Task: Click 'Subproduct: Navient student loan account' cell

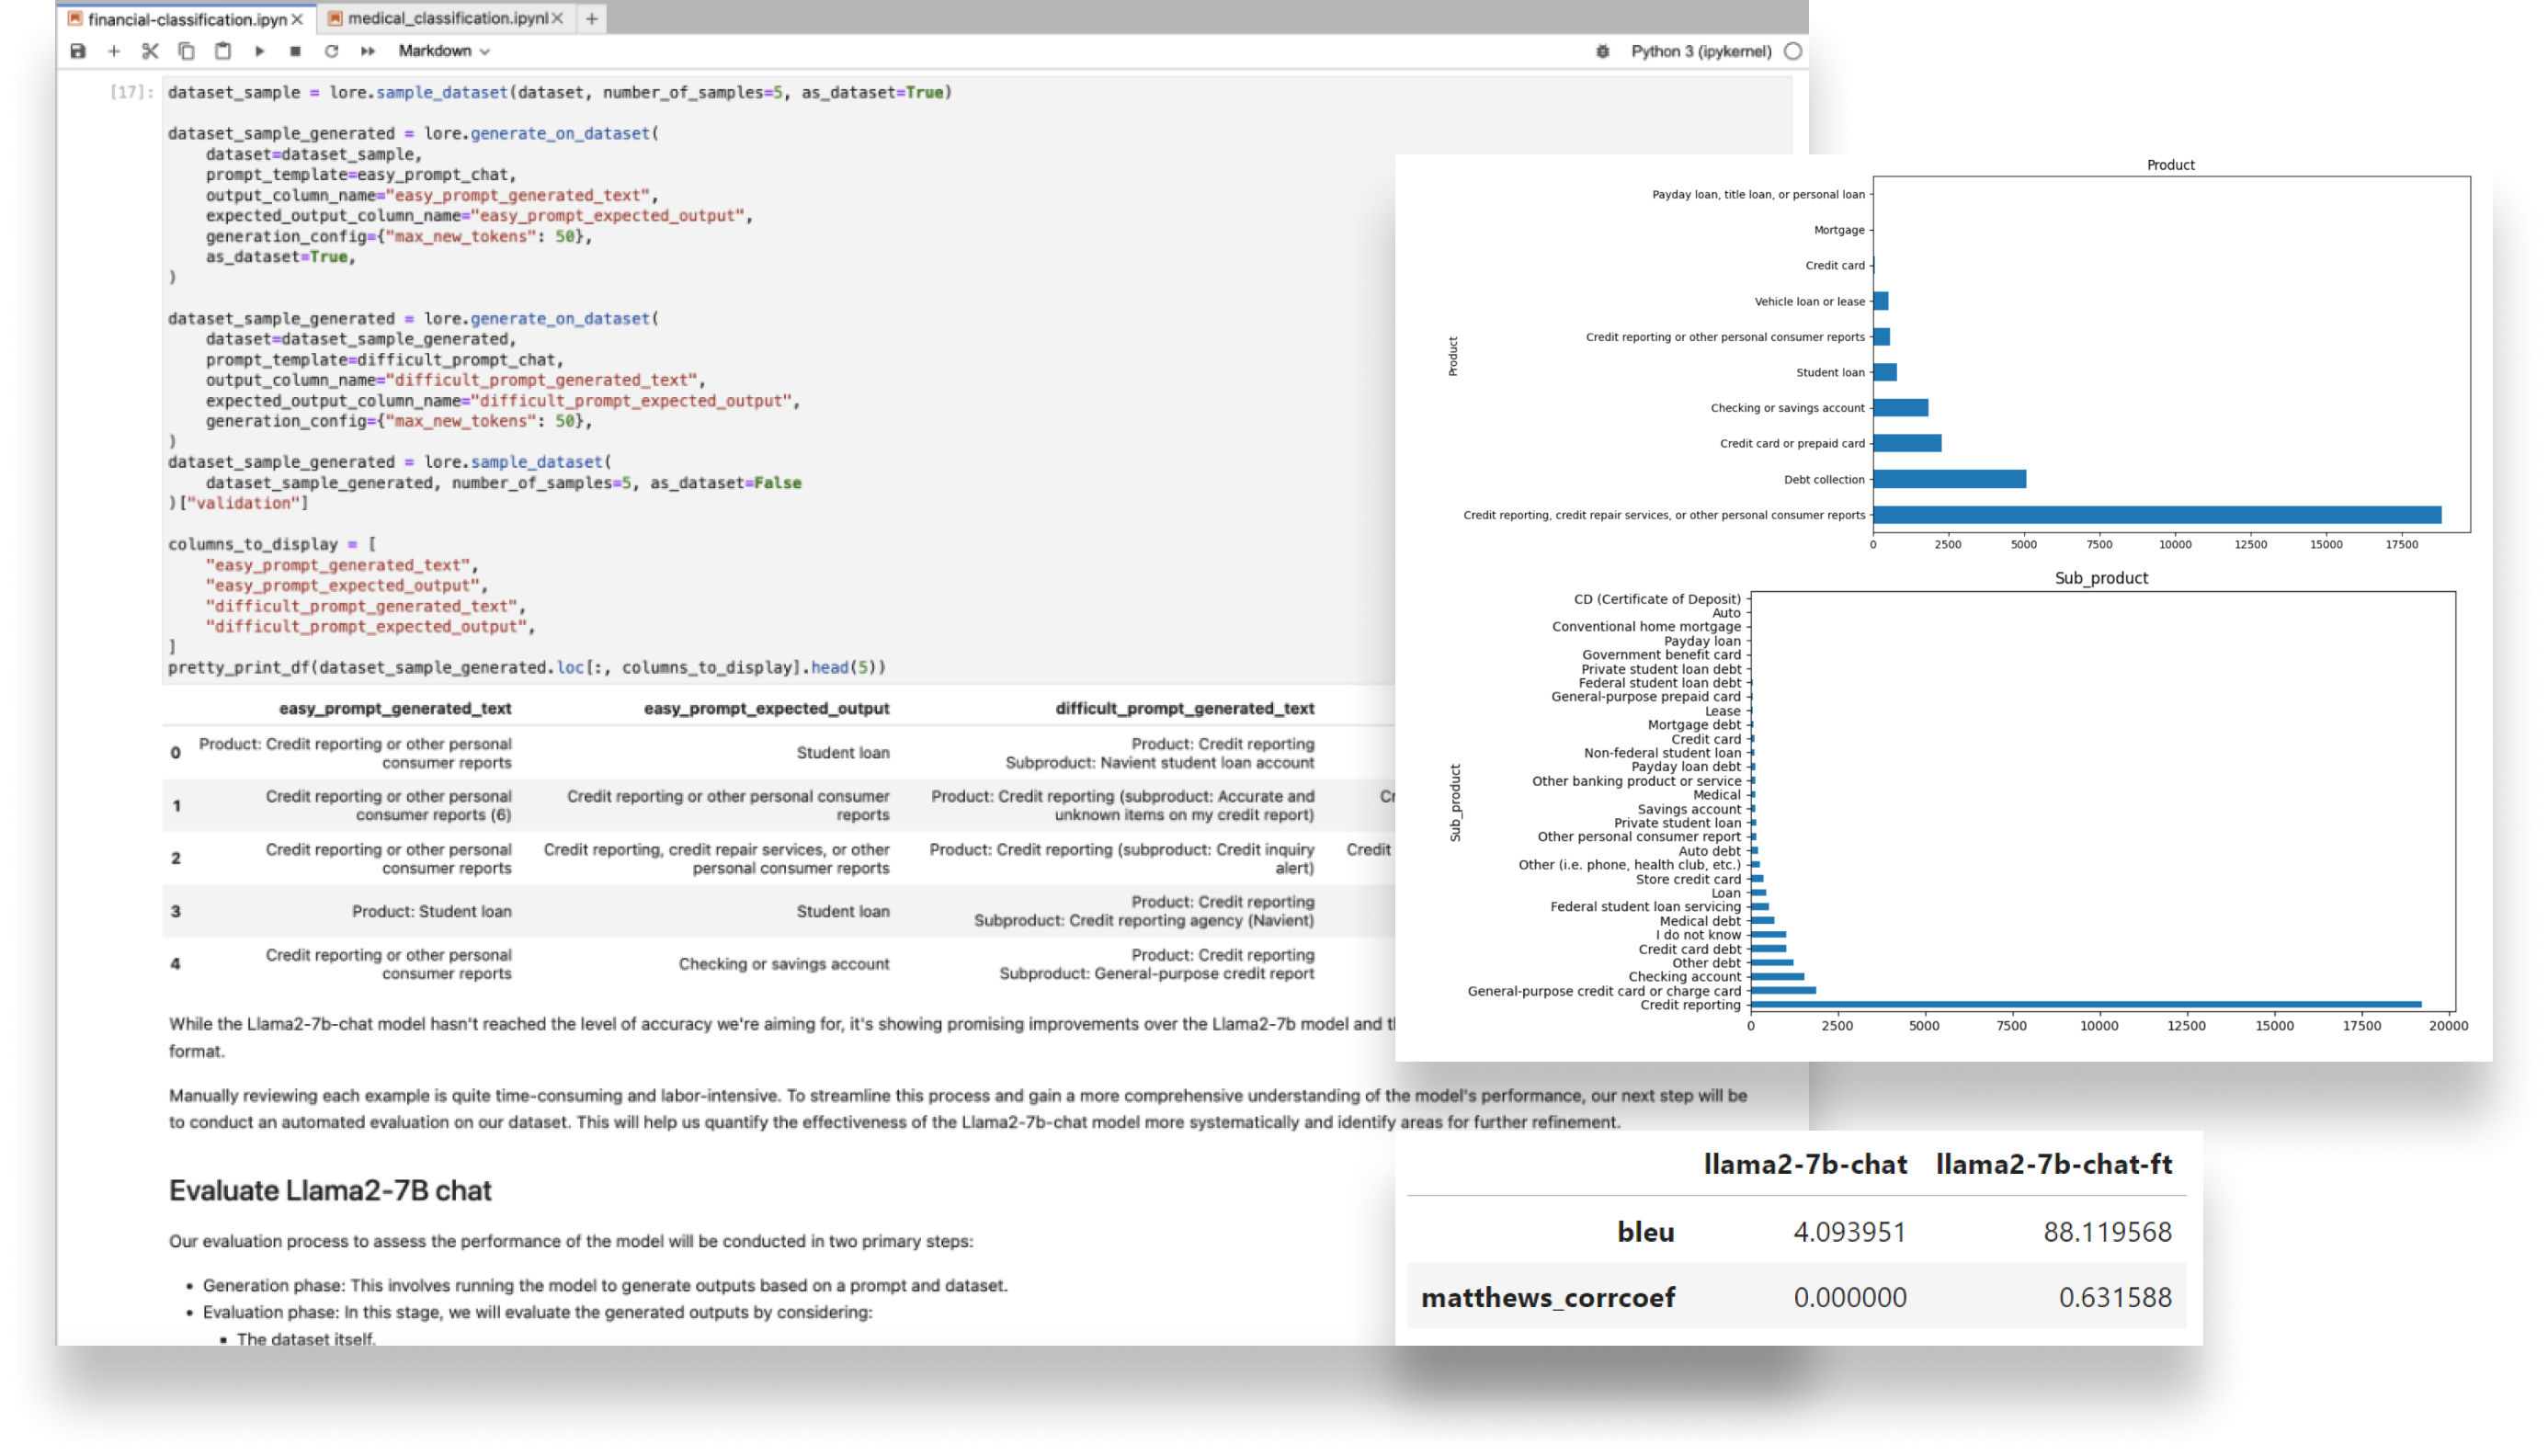Action: [1160, 763]
